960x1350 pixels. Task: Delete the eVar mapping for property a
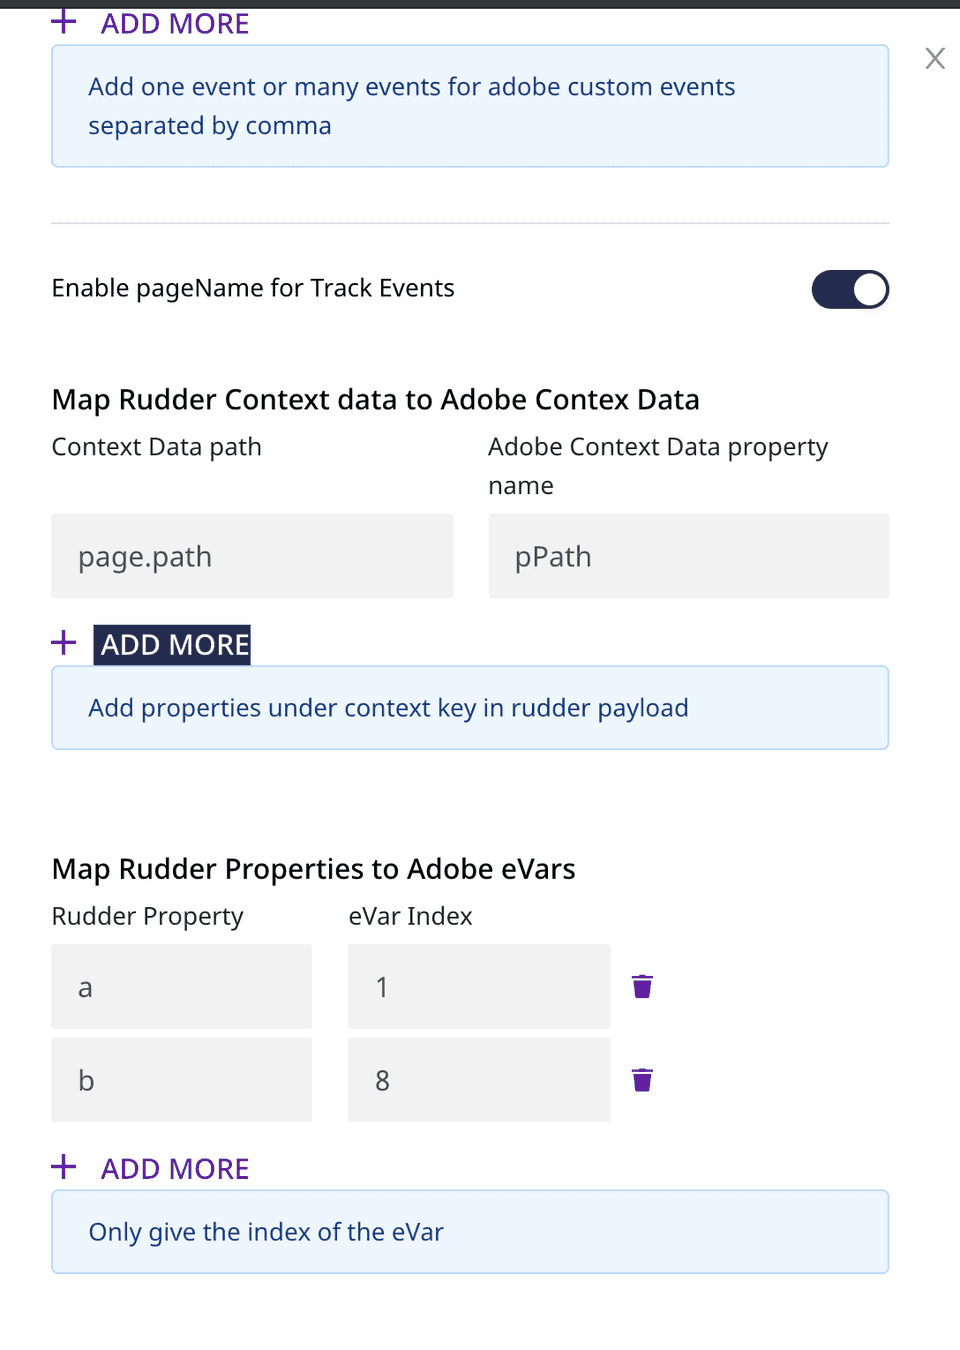click(x=642, y=987)
